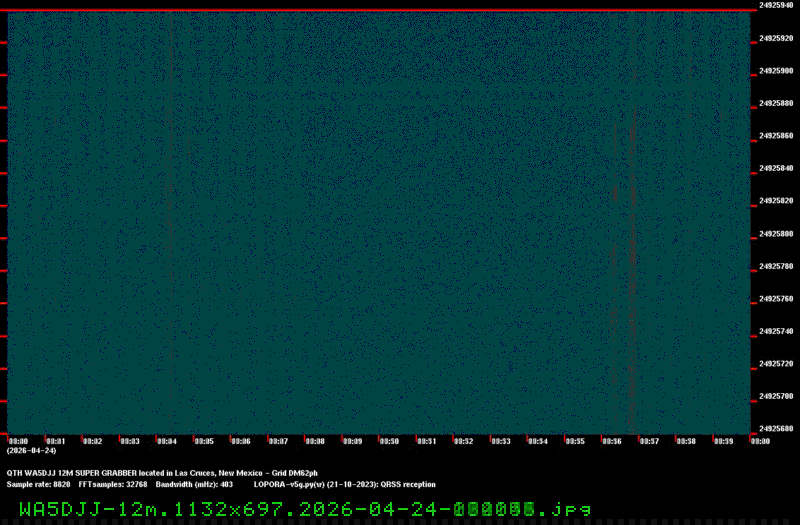Click the 24925900 frequency scale label
Image resolution: width=800 pixels, height=525 pixels.
pyautogui.click(x=776, y=71)
